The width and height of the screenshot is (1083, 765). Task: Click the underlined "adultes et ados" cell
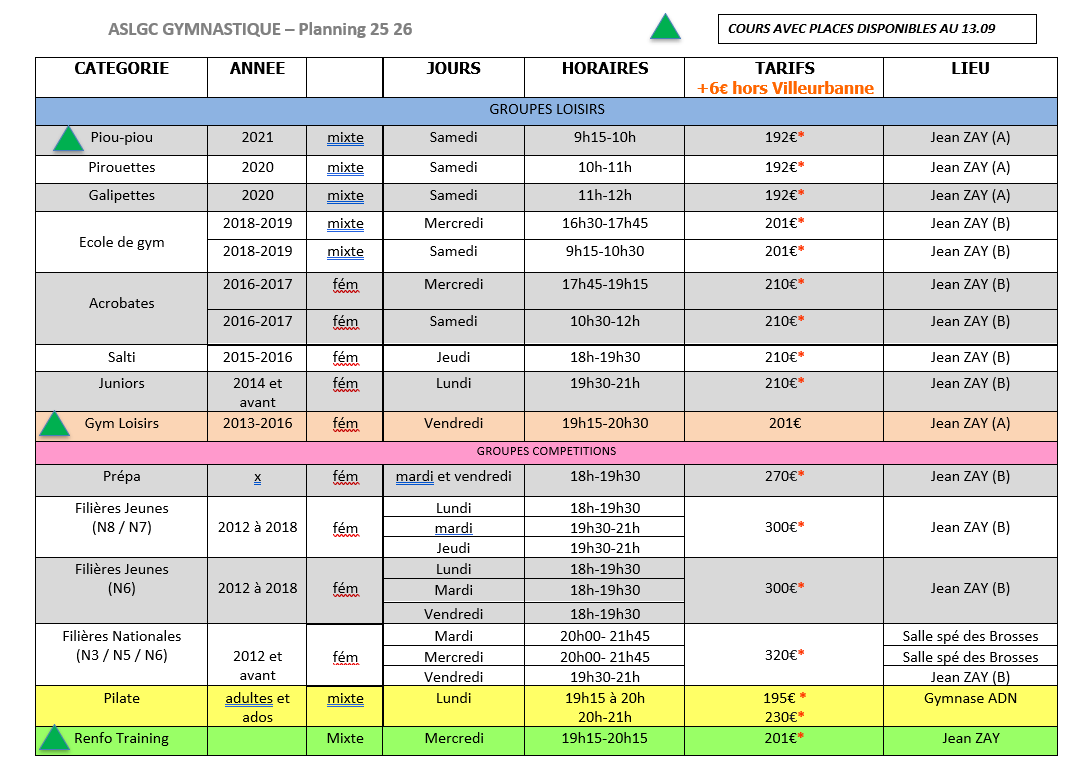coord(257,707)
